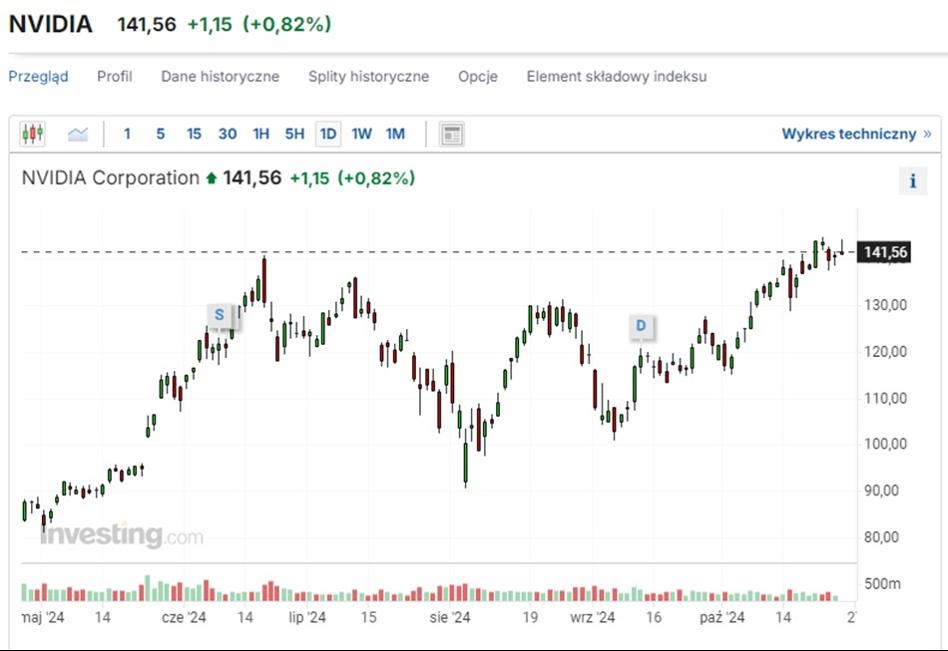The width and height of the screenshot is (948, 651).
Task: Open the Opcje tab
Action: 478,76
